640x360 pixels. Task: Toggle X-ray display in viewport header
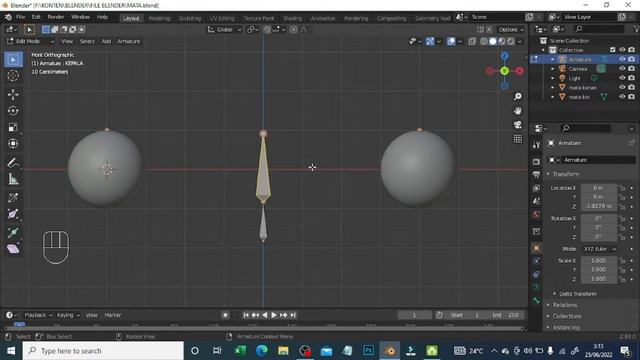click(472, 41)
